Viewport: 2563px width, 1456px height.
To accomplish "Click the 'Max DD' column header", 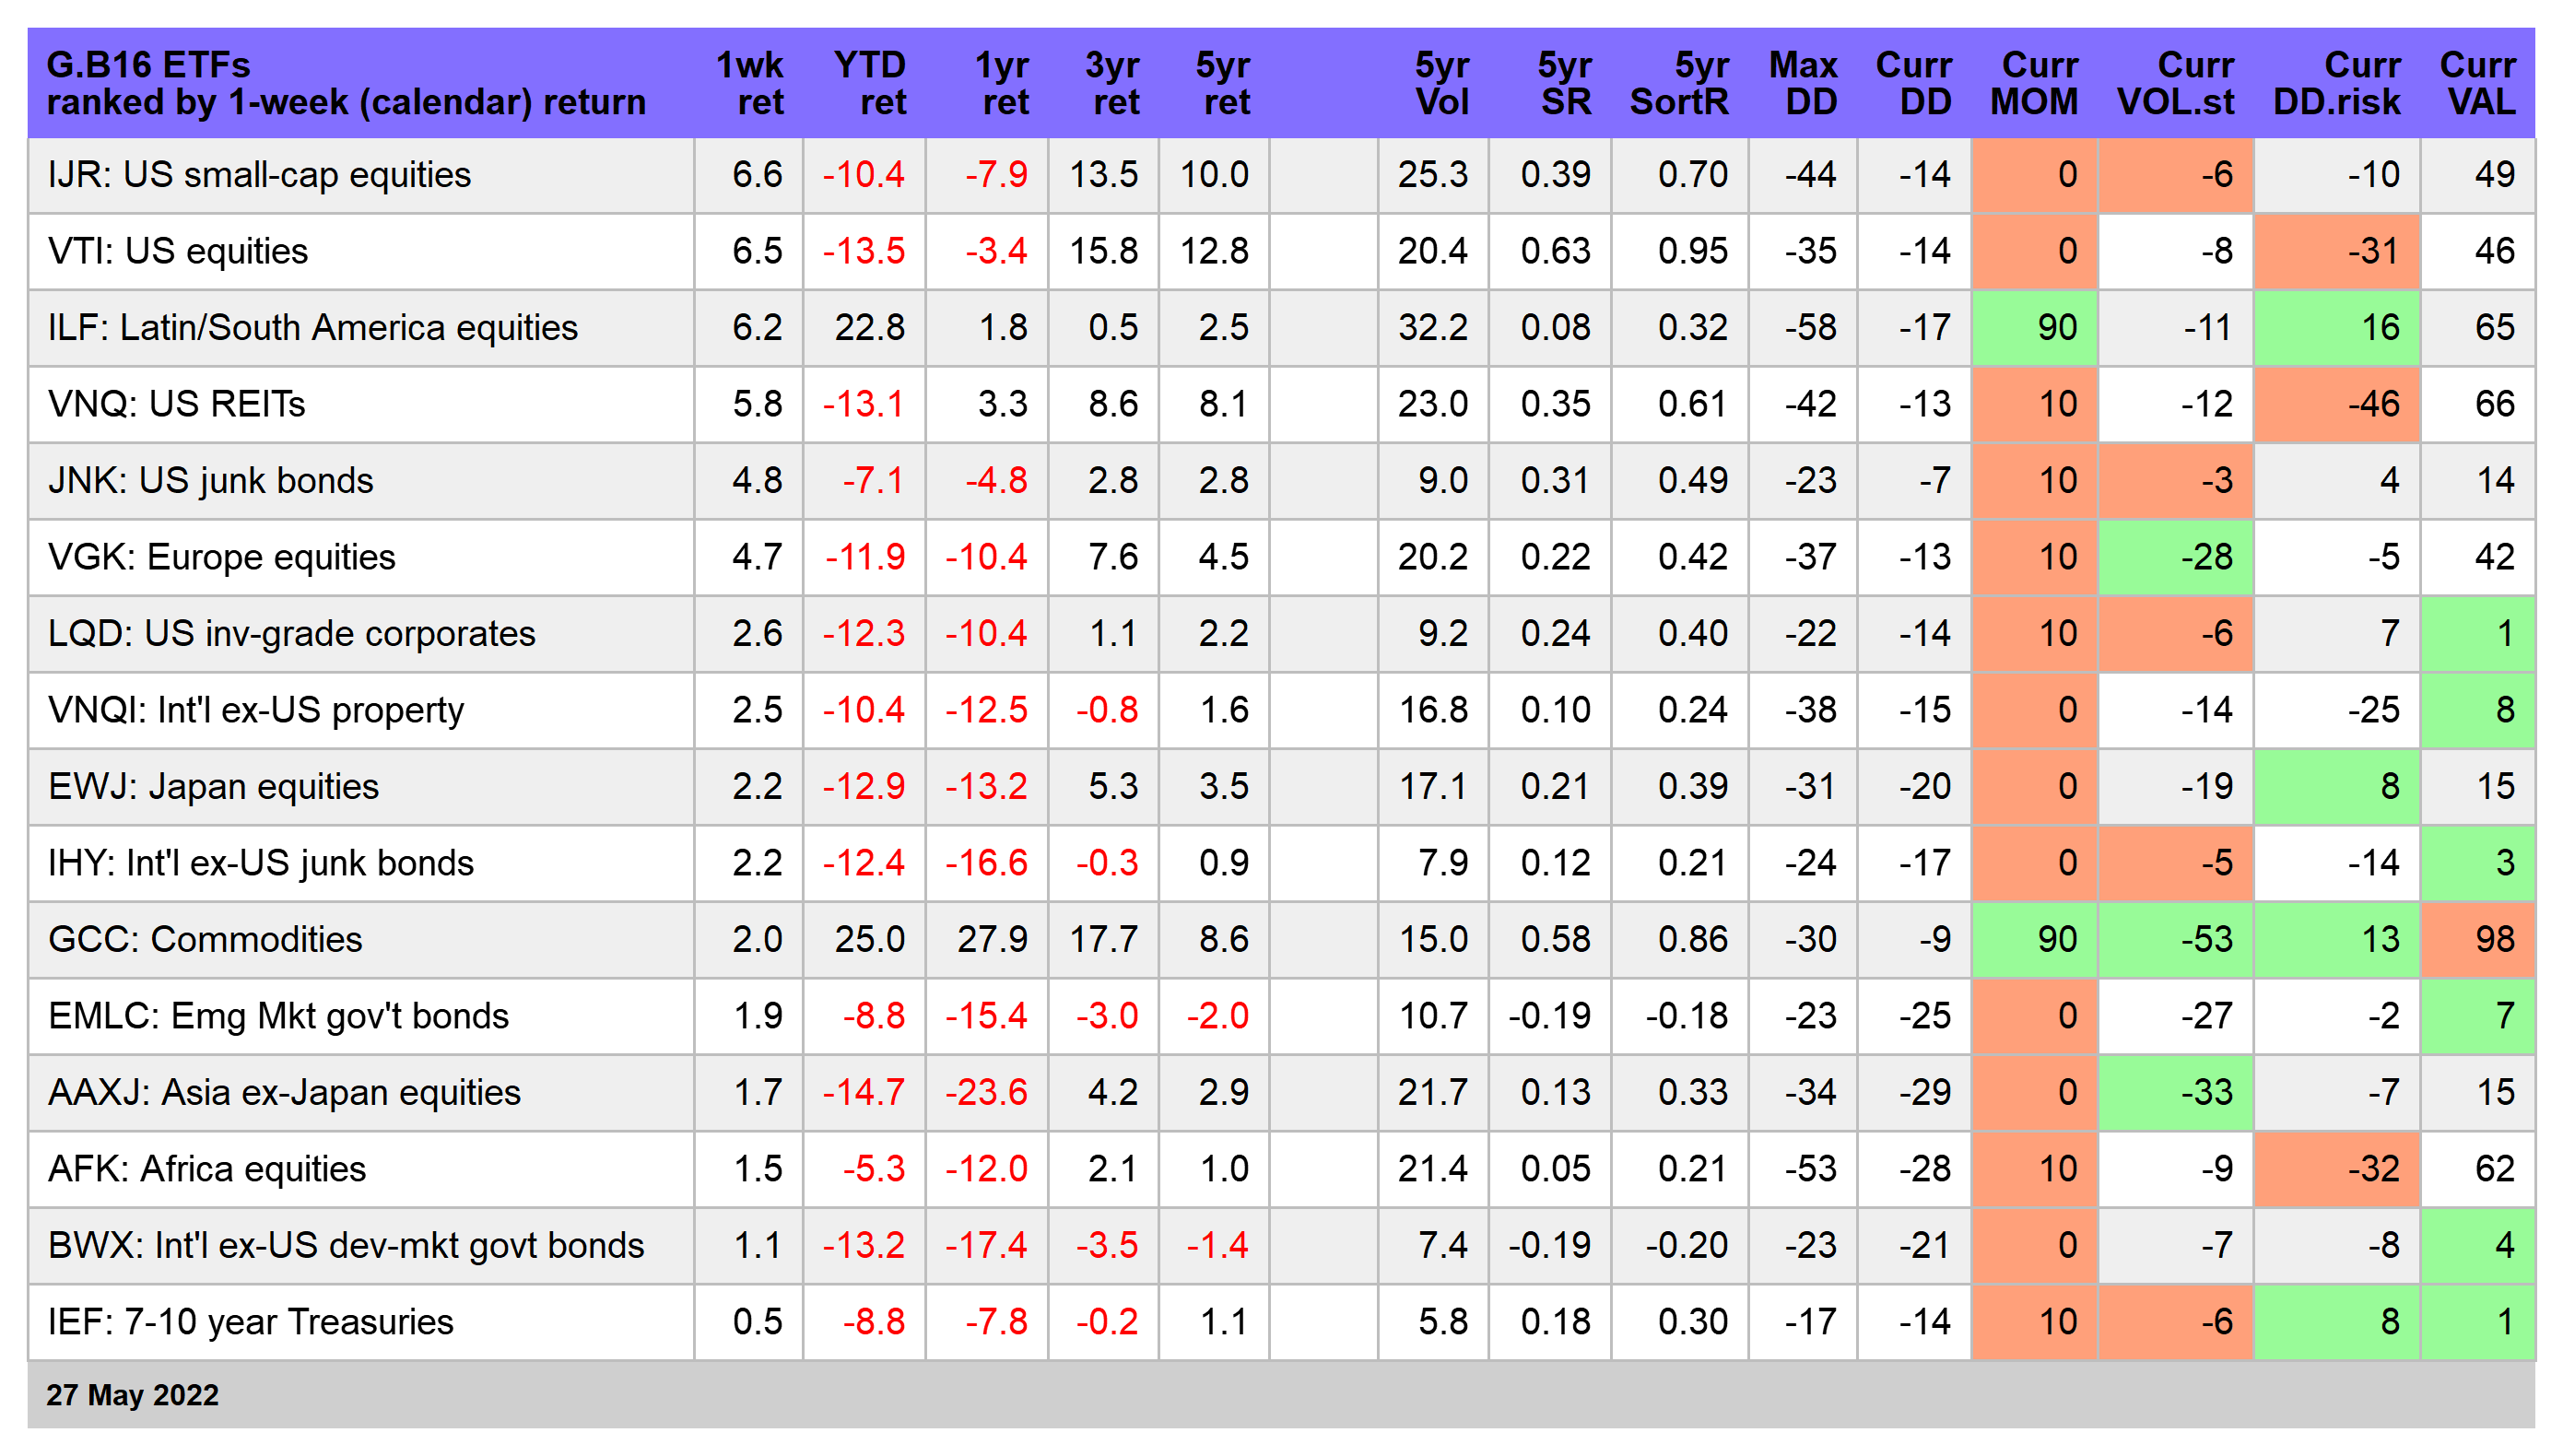I will tap(1803, 83).
